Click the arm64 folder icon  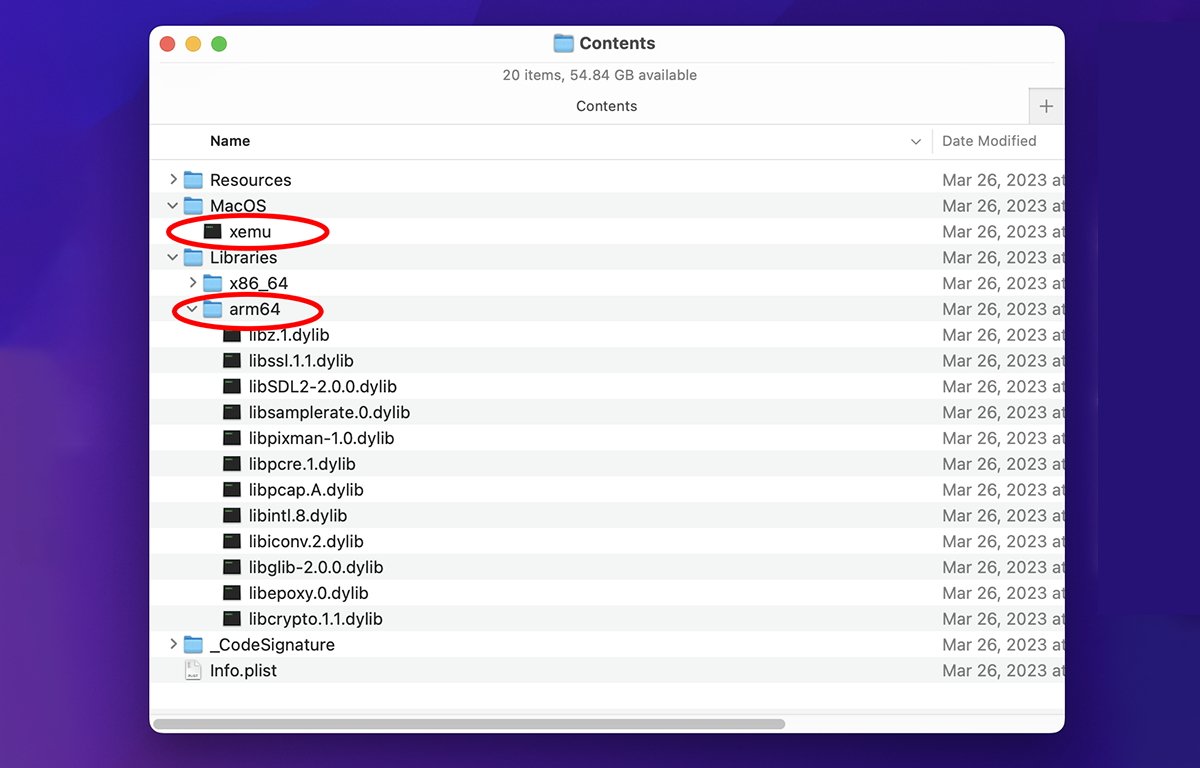(x=212, y=309)
